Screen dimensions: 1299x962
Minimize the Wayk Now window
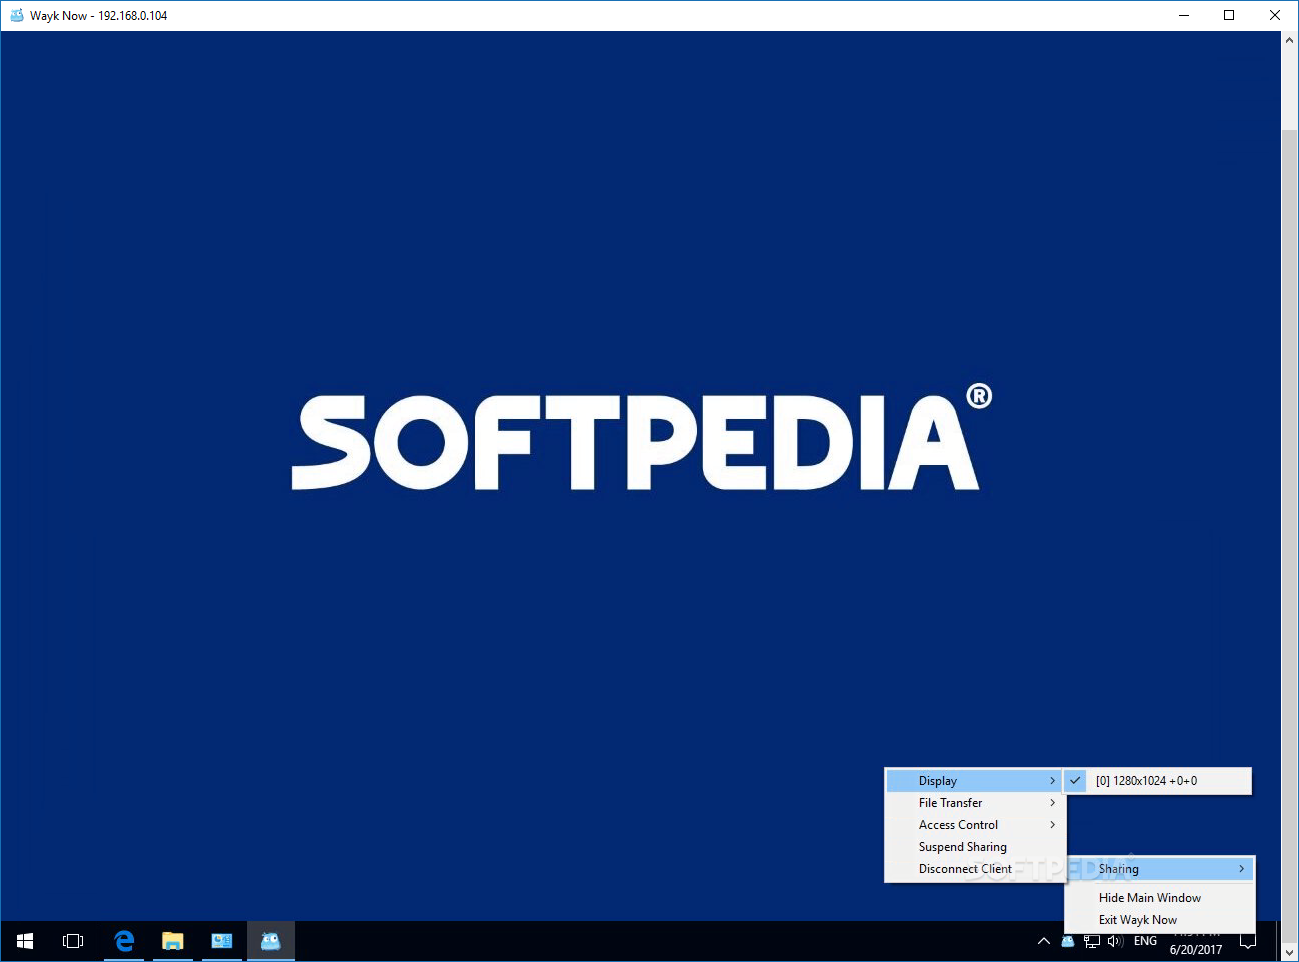point(1184,15)
